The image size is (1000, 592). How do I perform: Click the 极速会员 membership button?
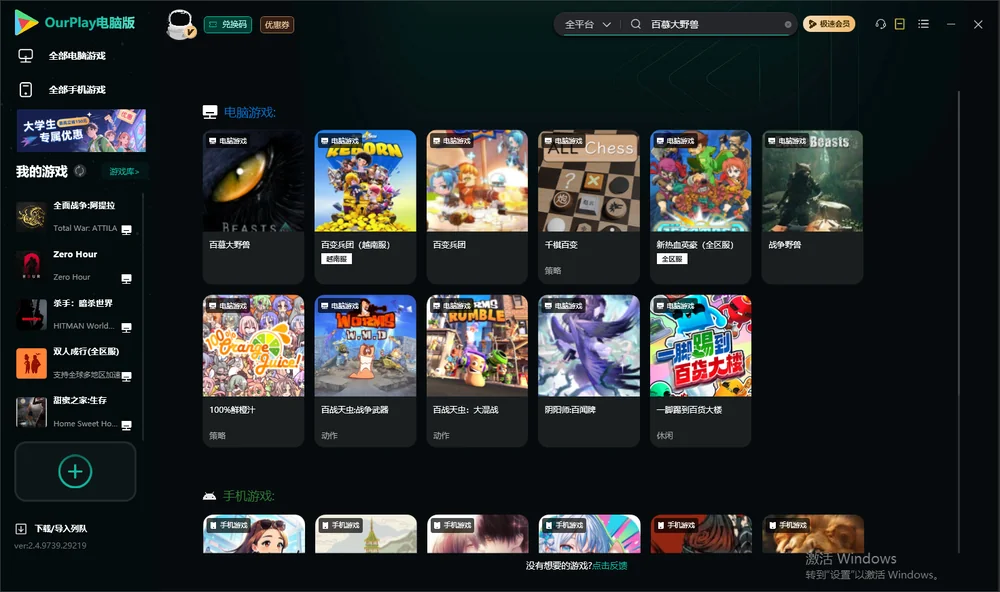click(x=829, y=24)
